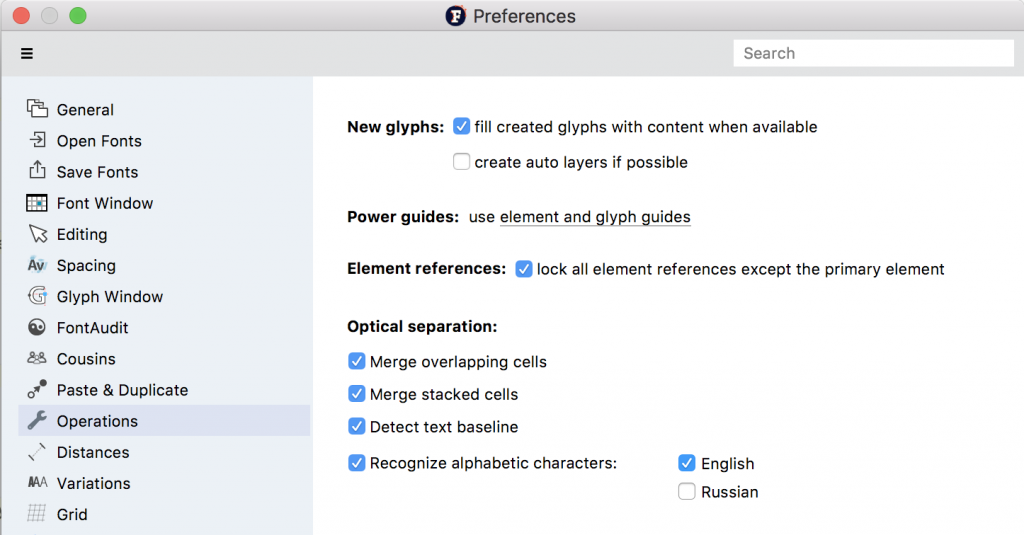Click the Save Fonts export icon
Viewport: 1024px width, 535px height.
(x=38, y=171)
